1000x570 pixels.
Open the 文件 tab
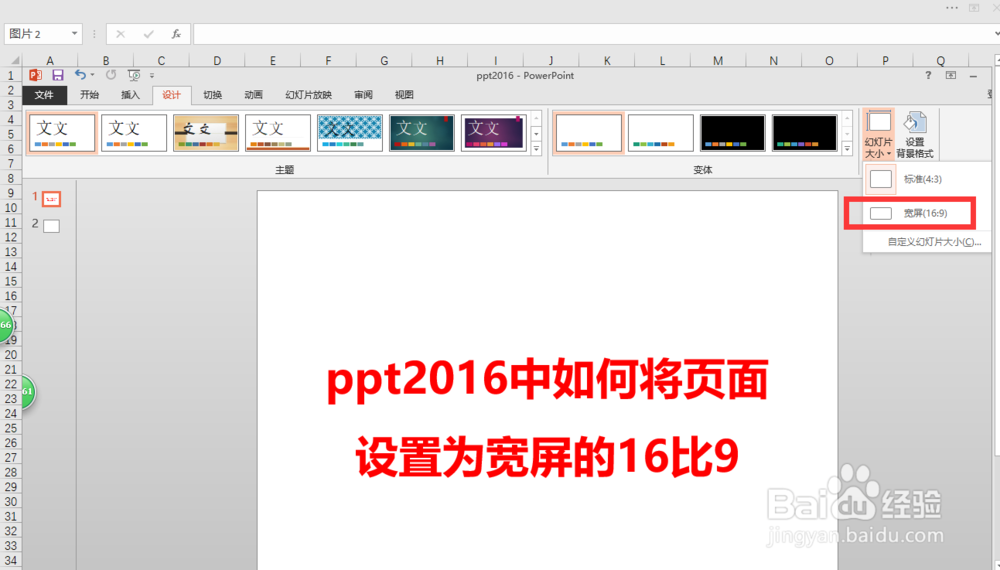tap(44, 95)
